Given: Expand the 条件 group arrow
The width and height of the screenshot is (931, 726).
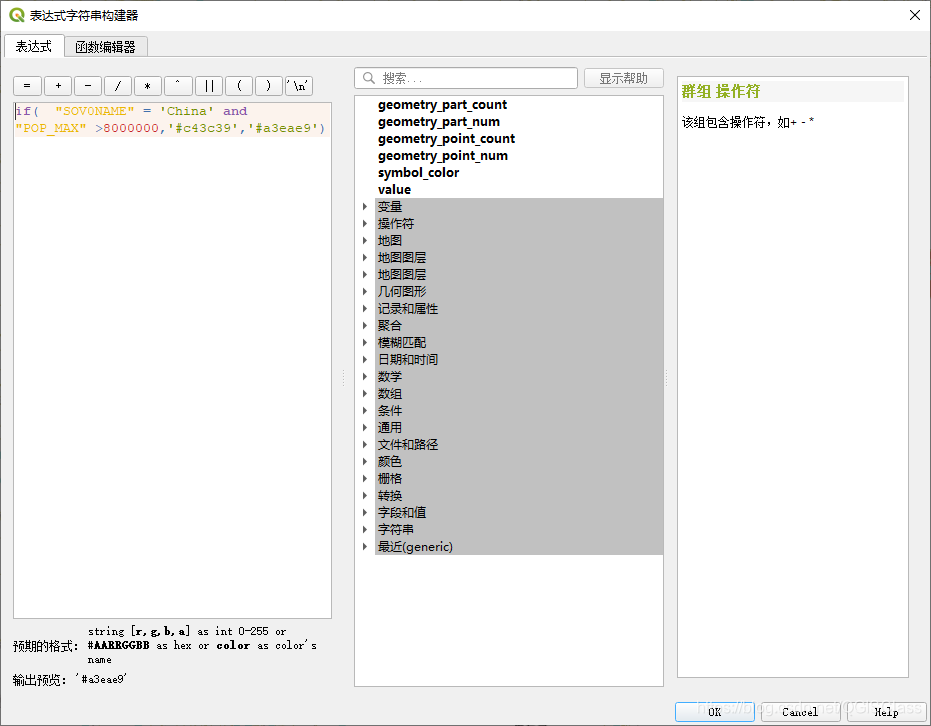Looking at the screenshot, I should 365,410.
